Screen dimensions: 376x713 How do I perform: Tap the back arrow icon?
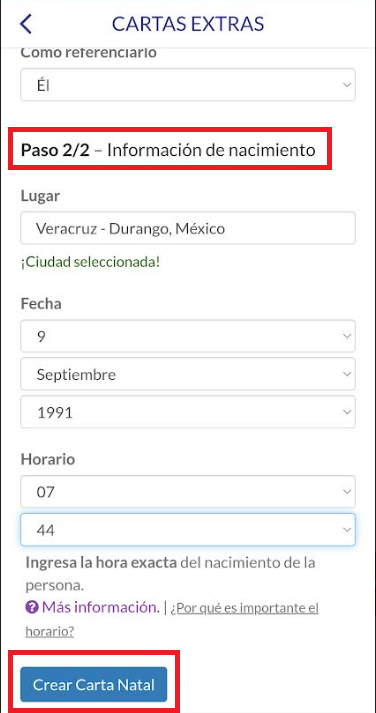[x=26, y=24]
